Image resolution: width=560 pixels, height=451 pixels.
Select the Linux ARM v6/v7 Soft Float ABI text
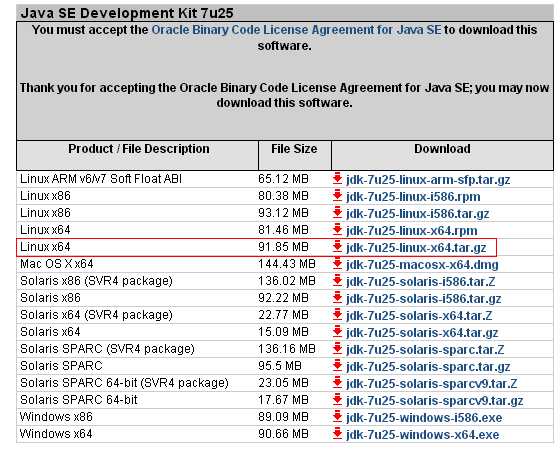[x=101, y=179]
